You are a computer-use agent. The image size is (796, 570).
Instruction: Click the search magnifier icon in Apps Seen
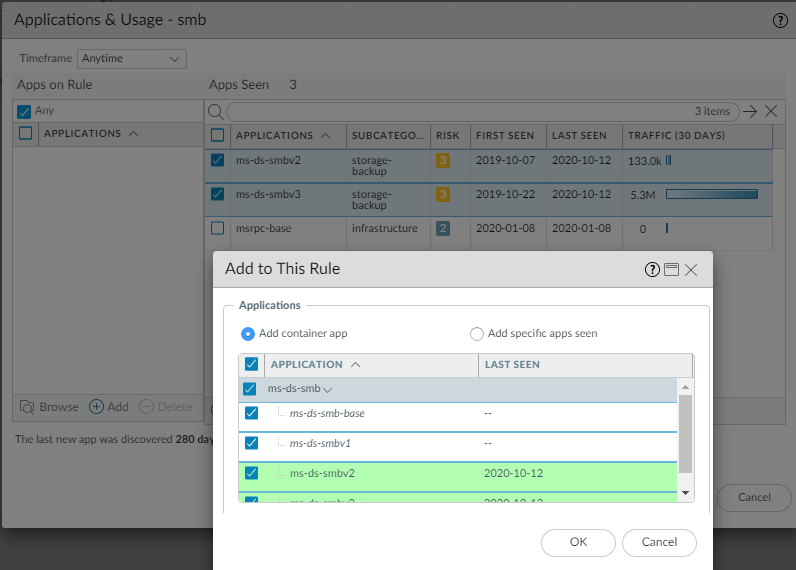216,111
